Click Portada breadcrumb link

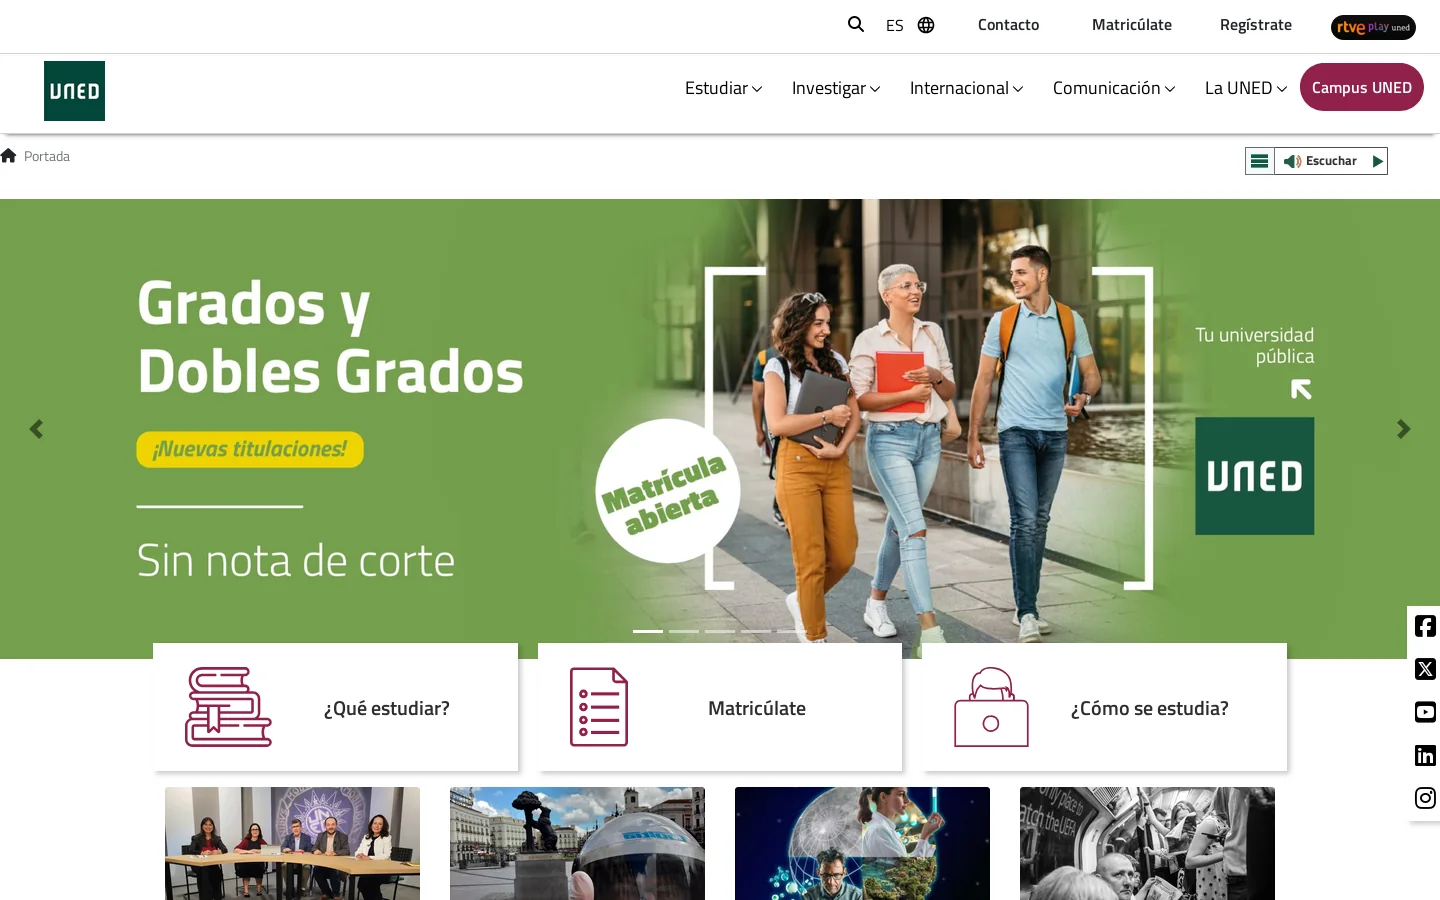pyautogui.click(x=47, y=156)
